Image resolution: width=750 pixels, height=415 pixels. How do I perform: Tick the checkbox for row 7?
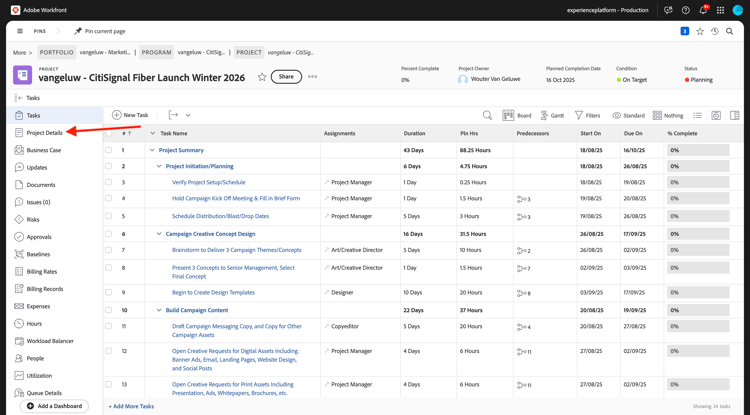point(109,250)
